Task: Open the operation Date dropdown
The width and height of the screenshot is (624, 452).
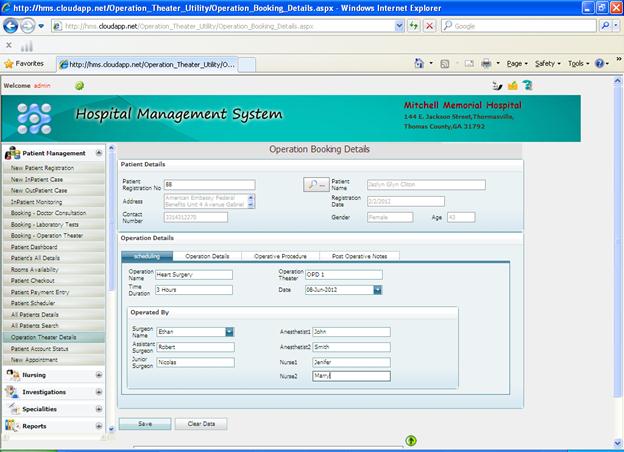Action: (x=377, y=290)
